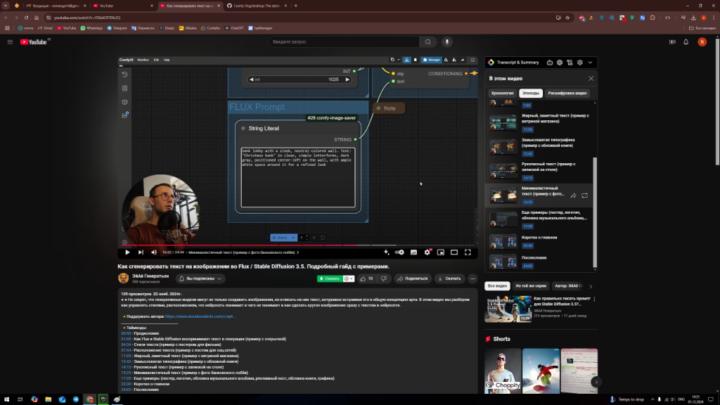
Task: Jump to 'Стили текста' timestamp in description
Action: [126, 344]
